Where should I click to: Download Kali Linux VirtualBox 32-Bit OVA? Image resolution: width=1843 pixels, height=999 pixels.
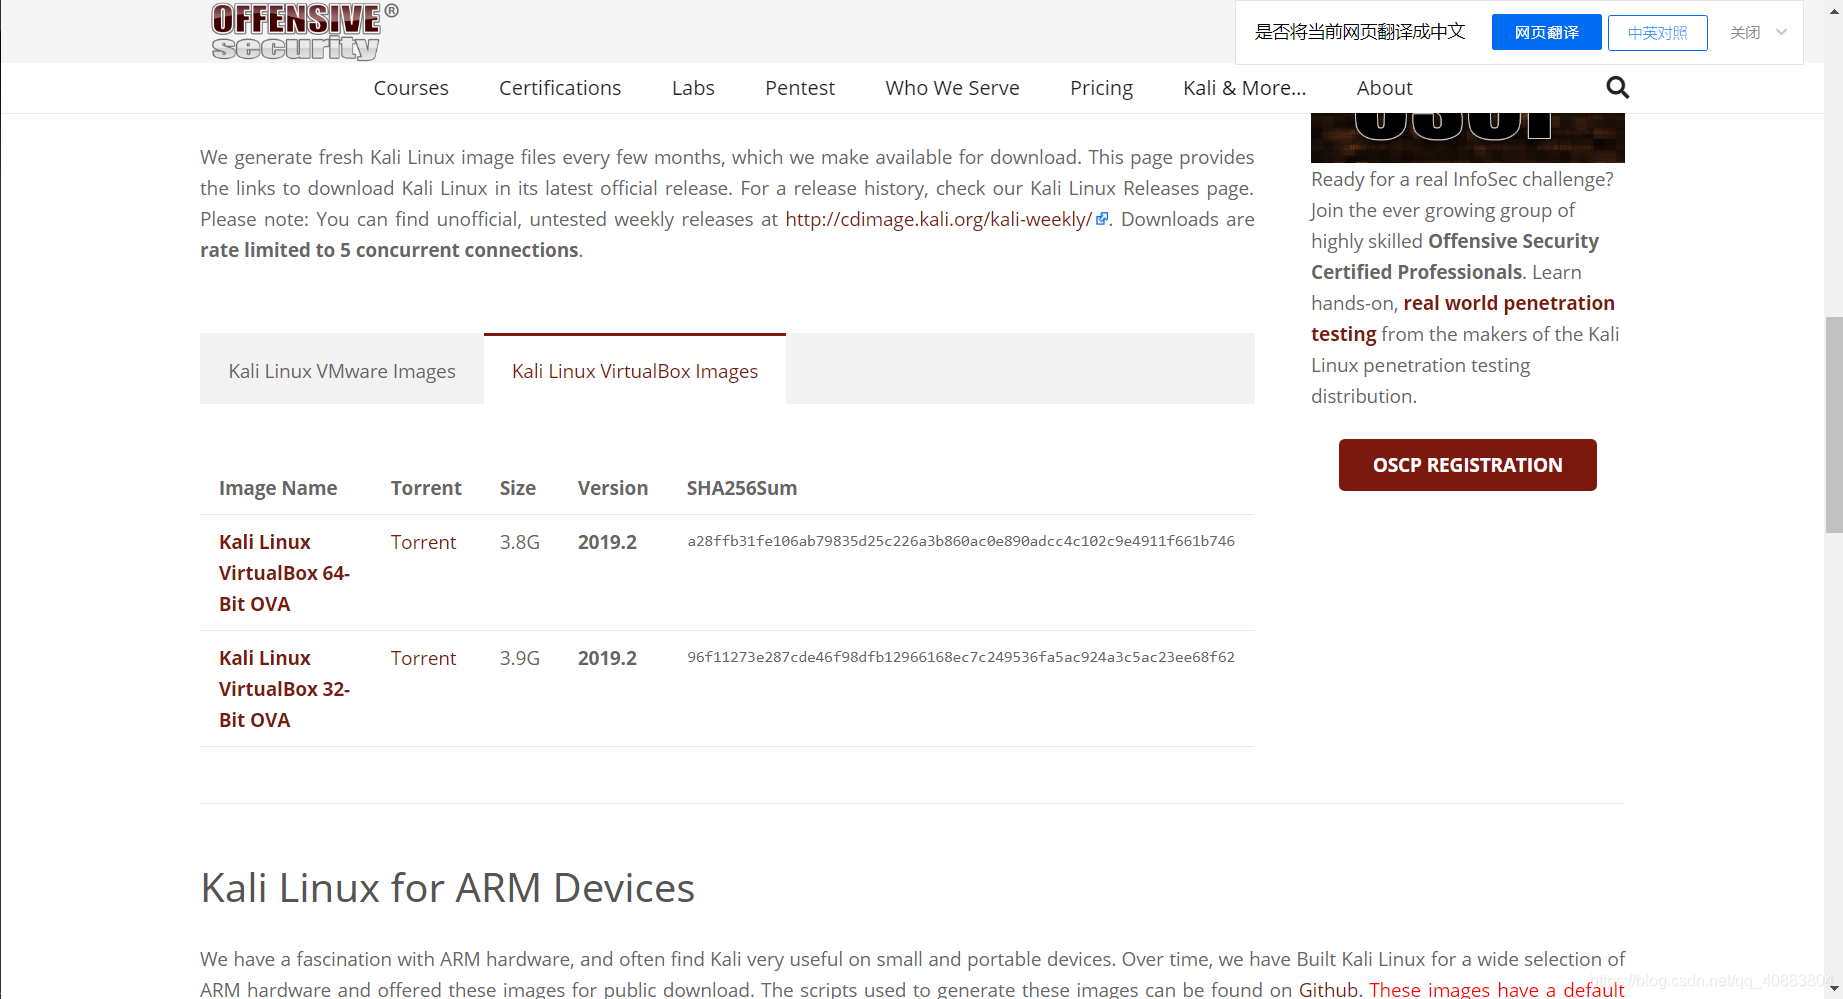284,689
